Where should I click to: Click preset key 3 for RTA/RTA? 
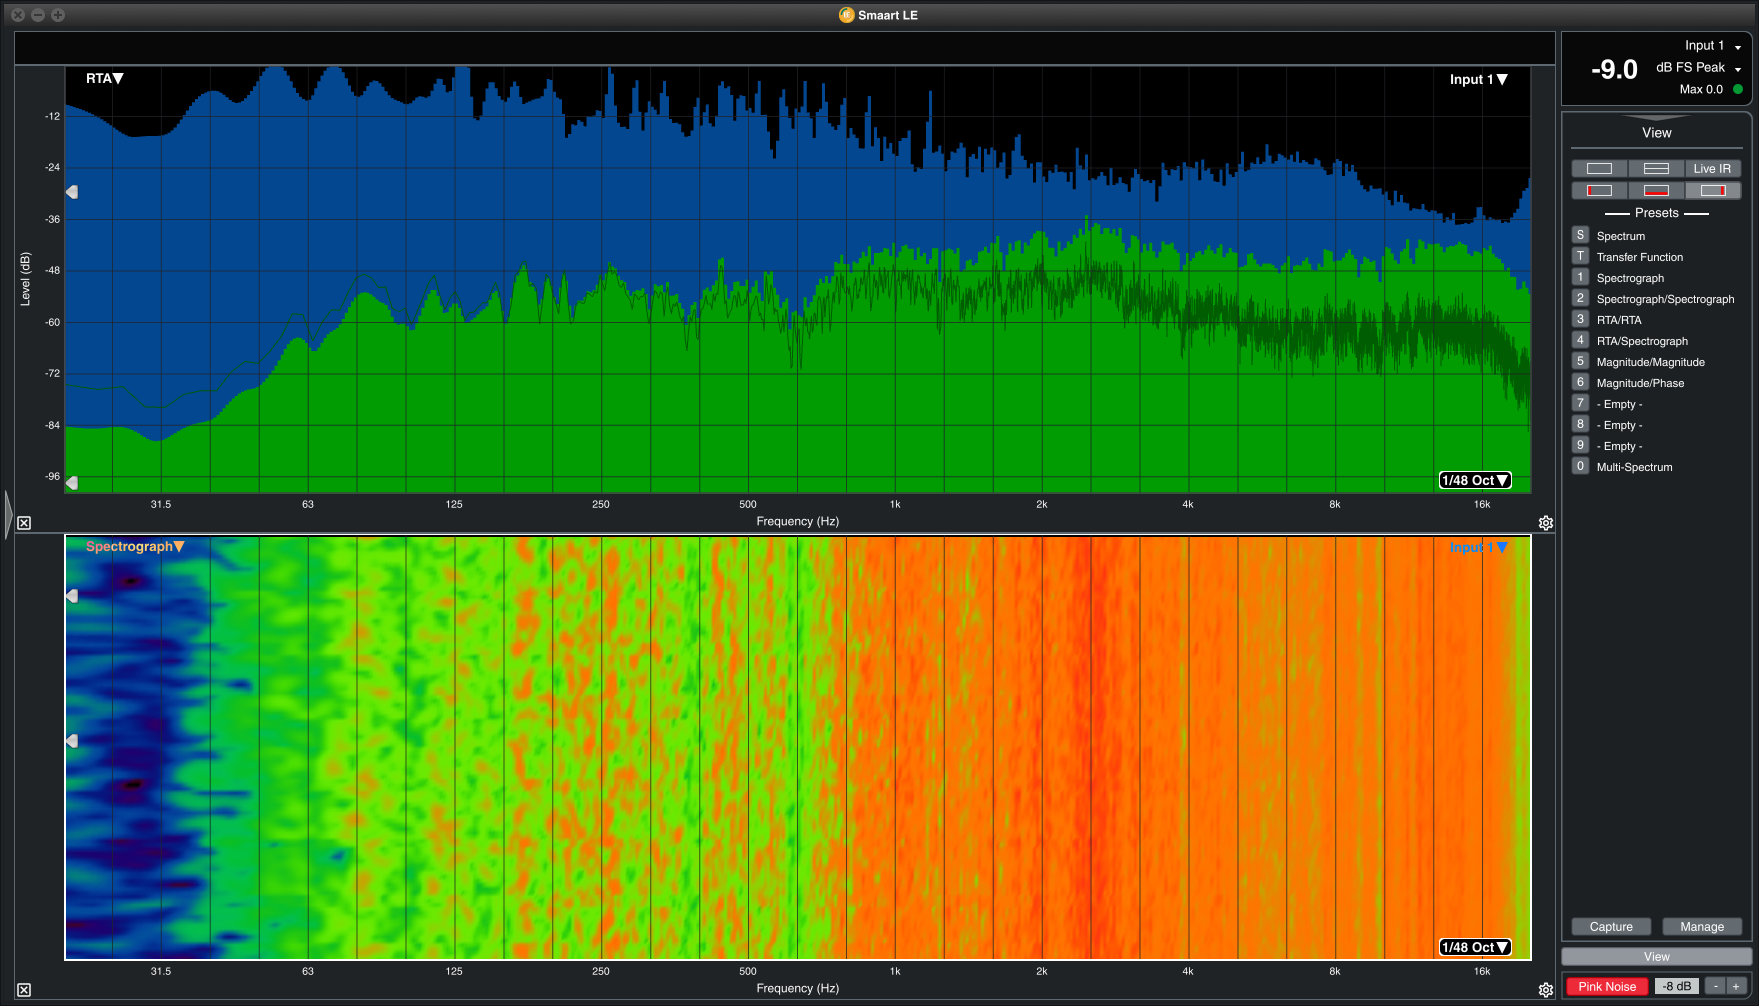[x=1580, y=319]
